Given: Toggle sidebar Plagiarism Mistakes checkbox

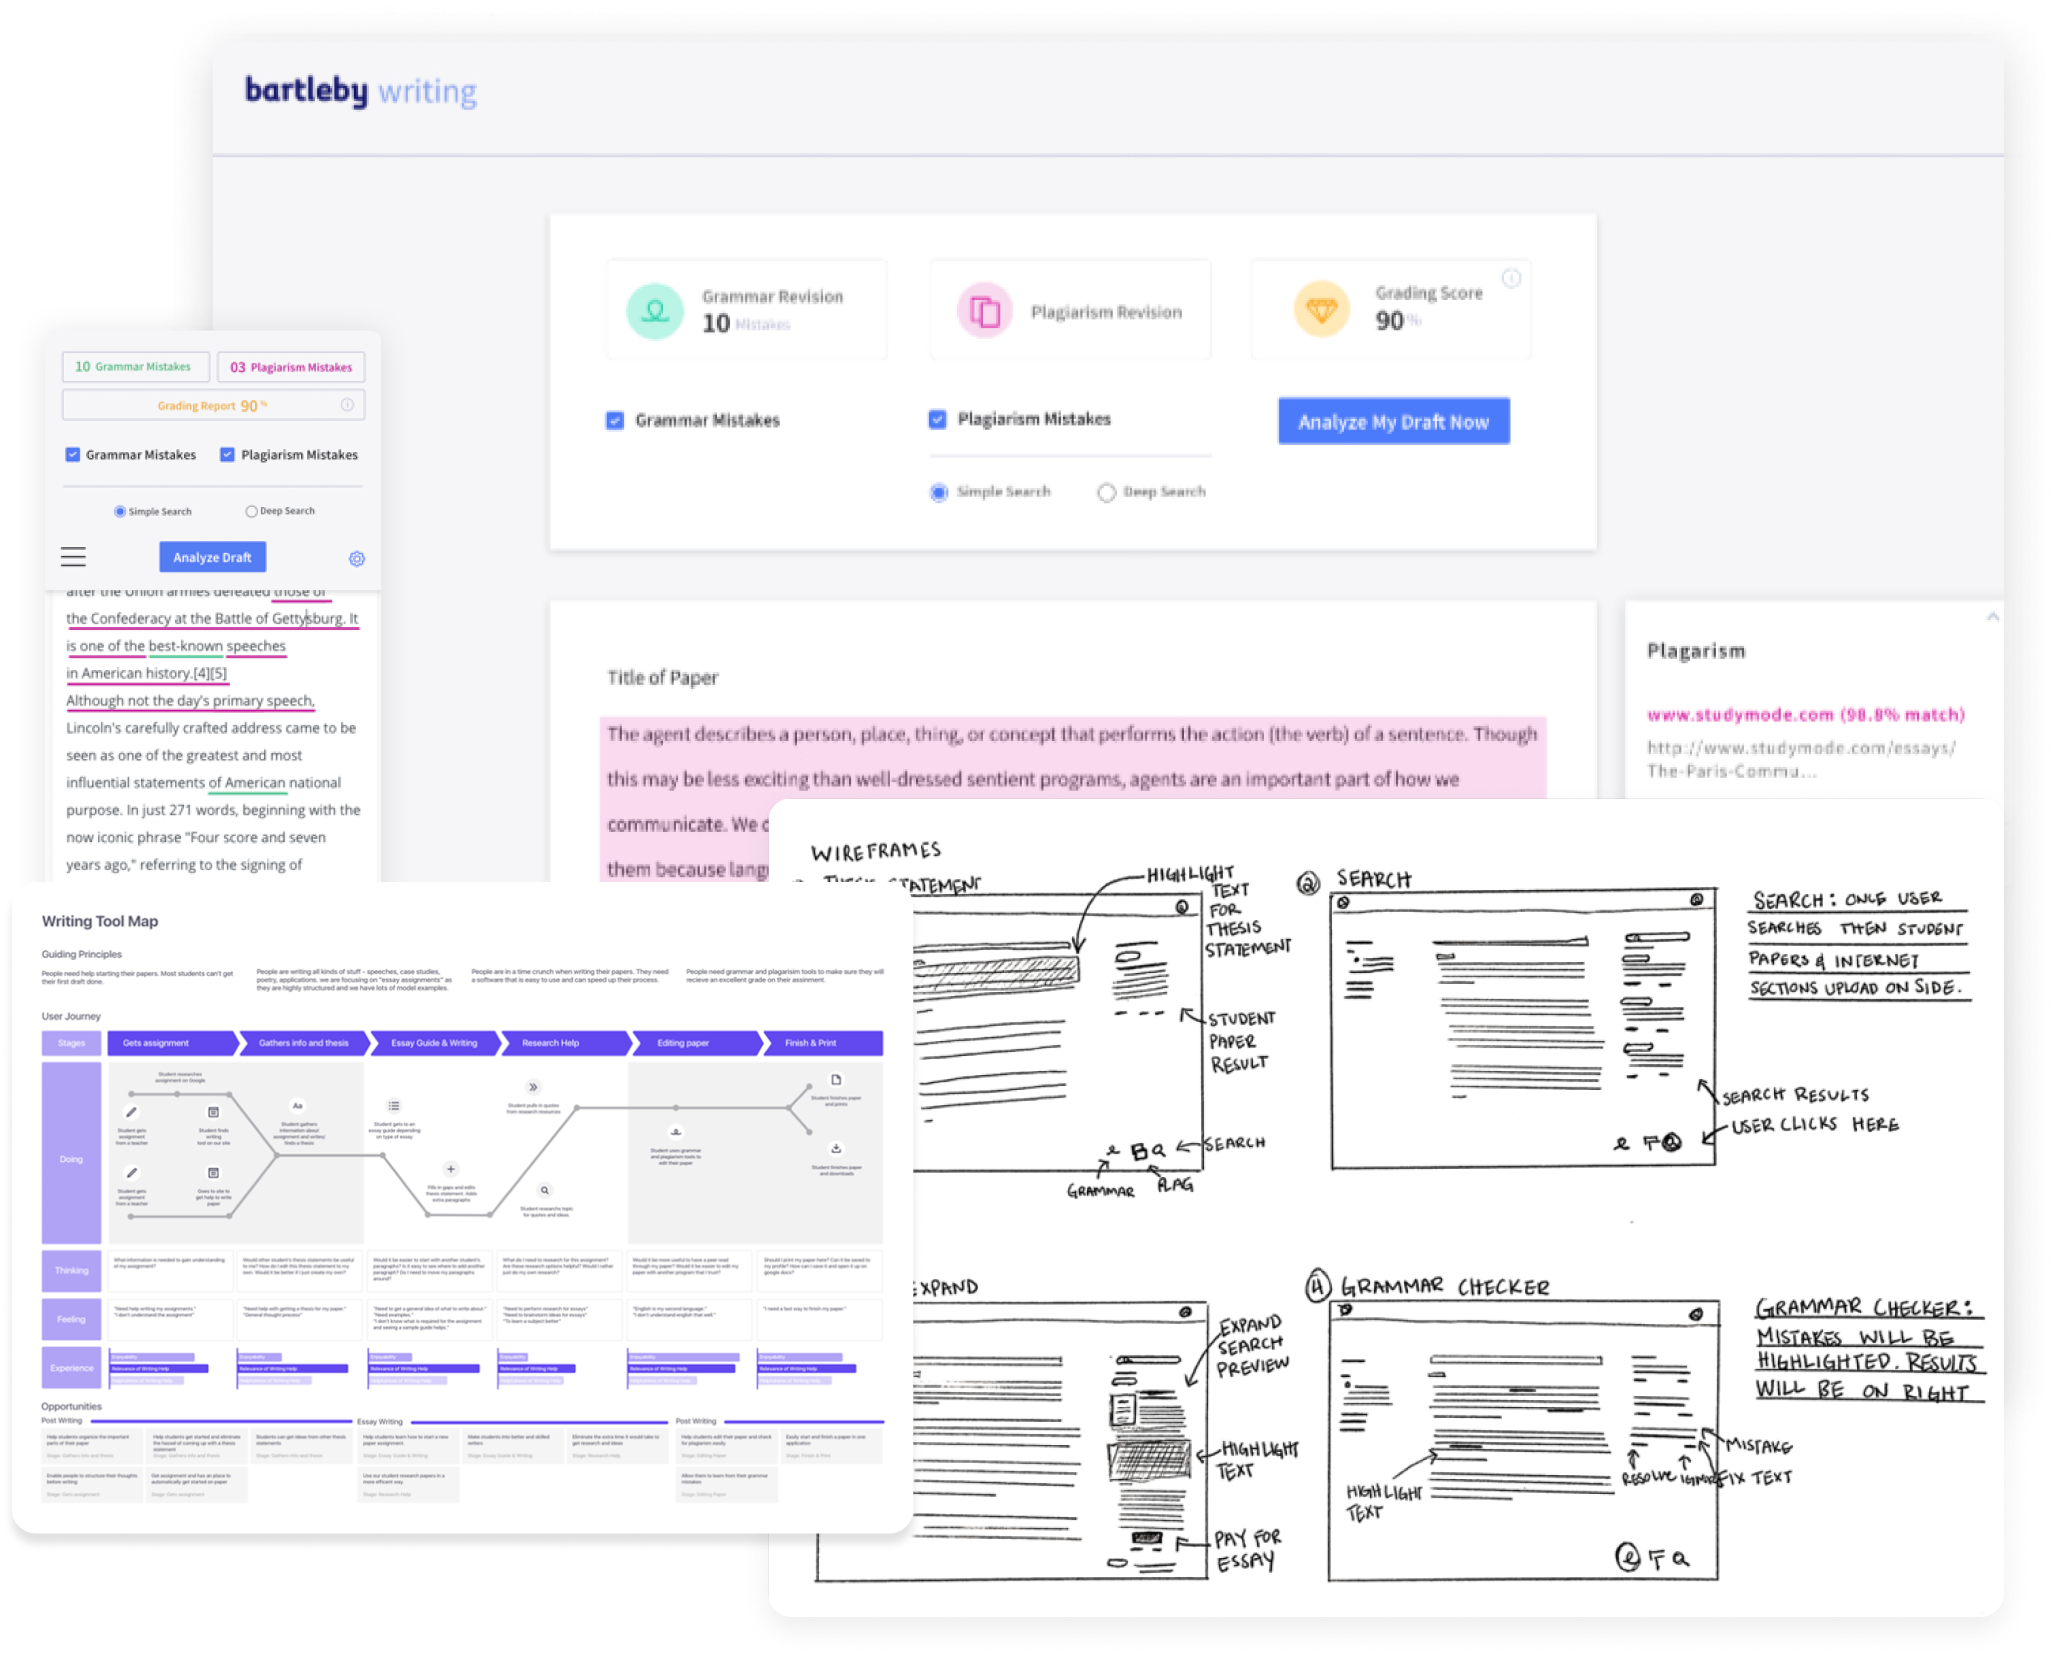Looking at the screenshot, I should click(227, 454).
